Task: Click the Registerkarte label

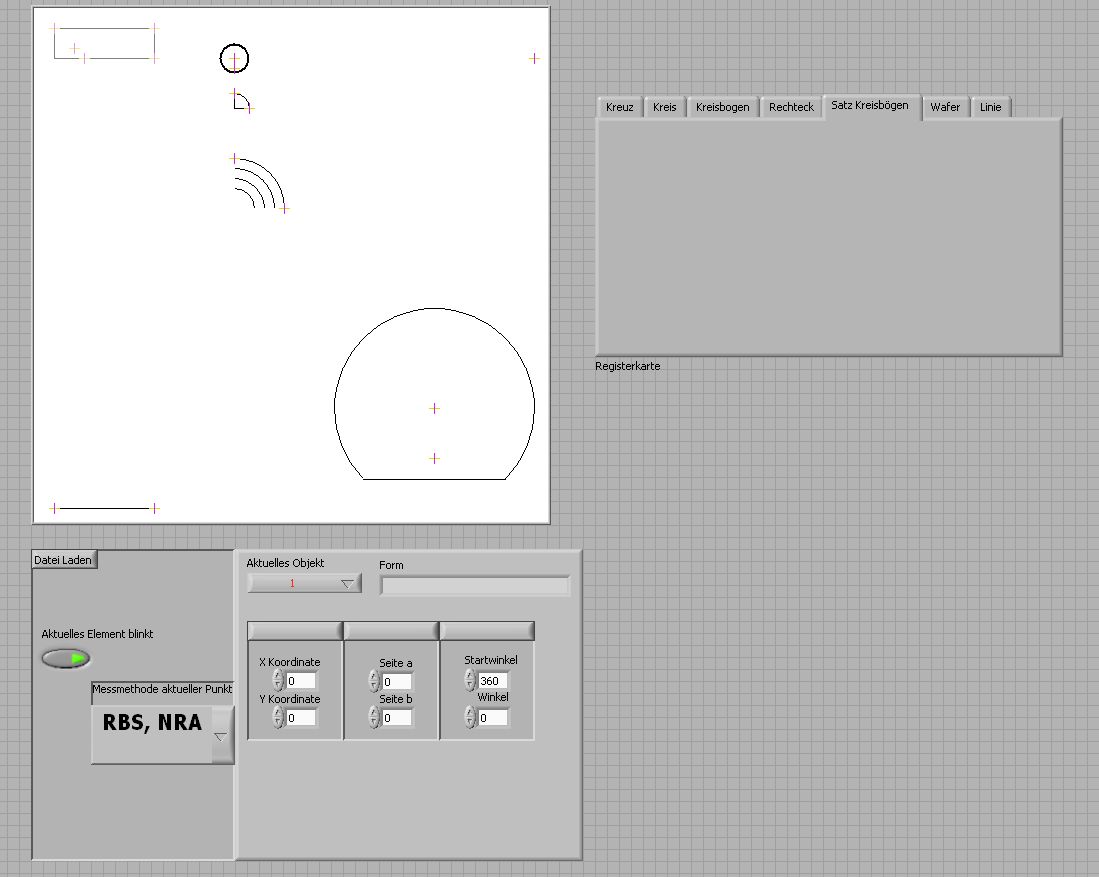Action: point(627,366)
